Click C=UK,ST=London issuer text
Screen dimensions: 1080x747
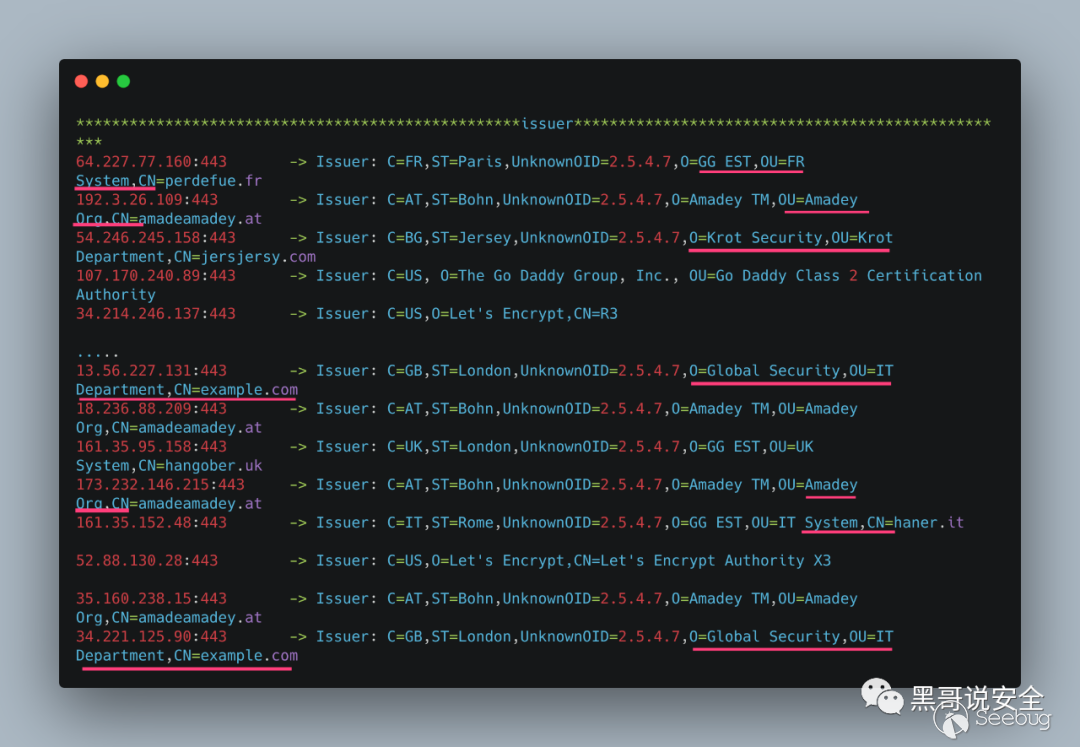click(449, 446)
